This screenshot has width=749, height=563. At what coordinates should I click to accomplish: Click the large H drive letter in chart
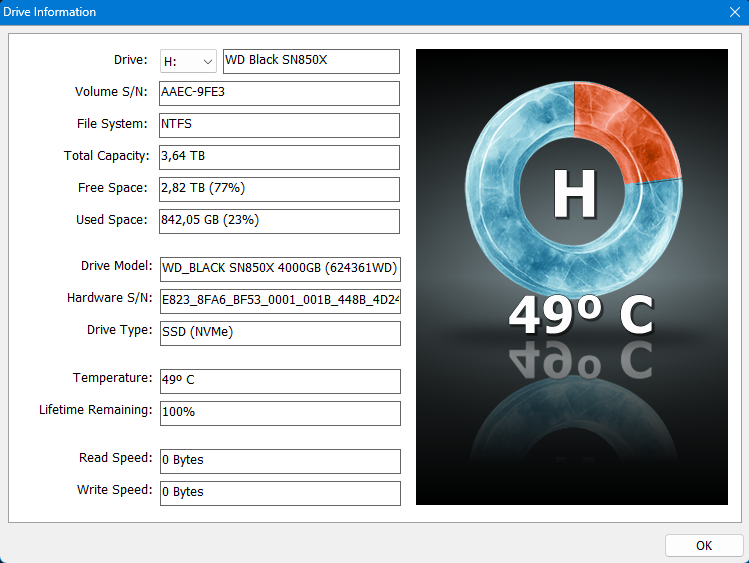tap(574, 194)
